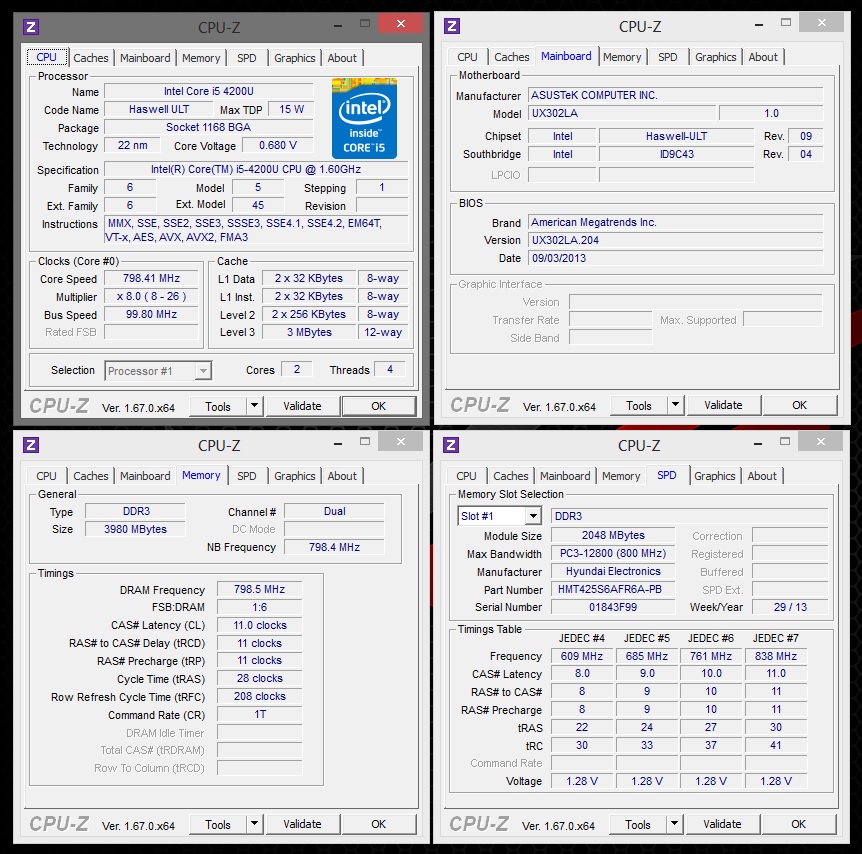Expand the Slot #1 memory slot dropdown

click(x=533, y=516)
